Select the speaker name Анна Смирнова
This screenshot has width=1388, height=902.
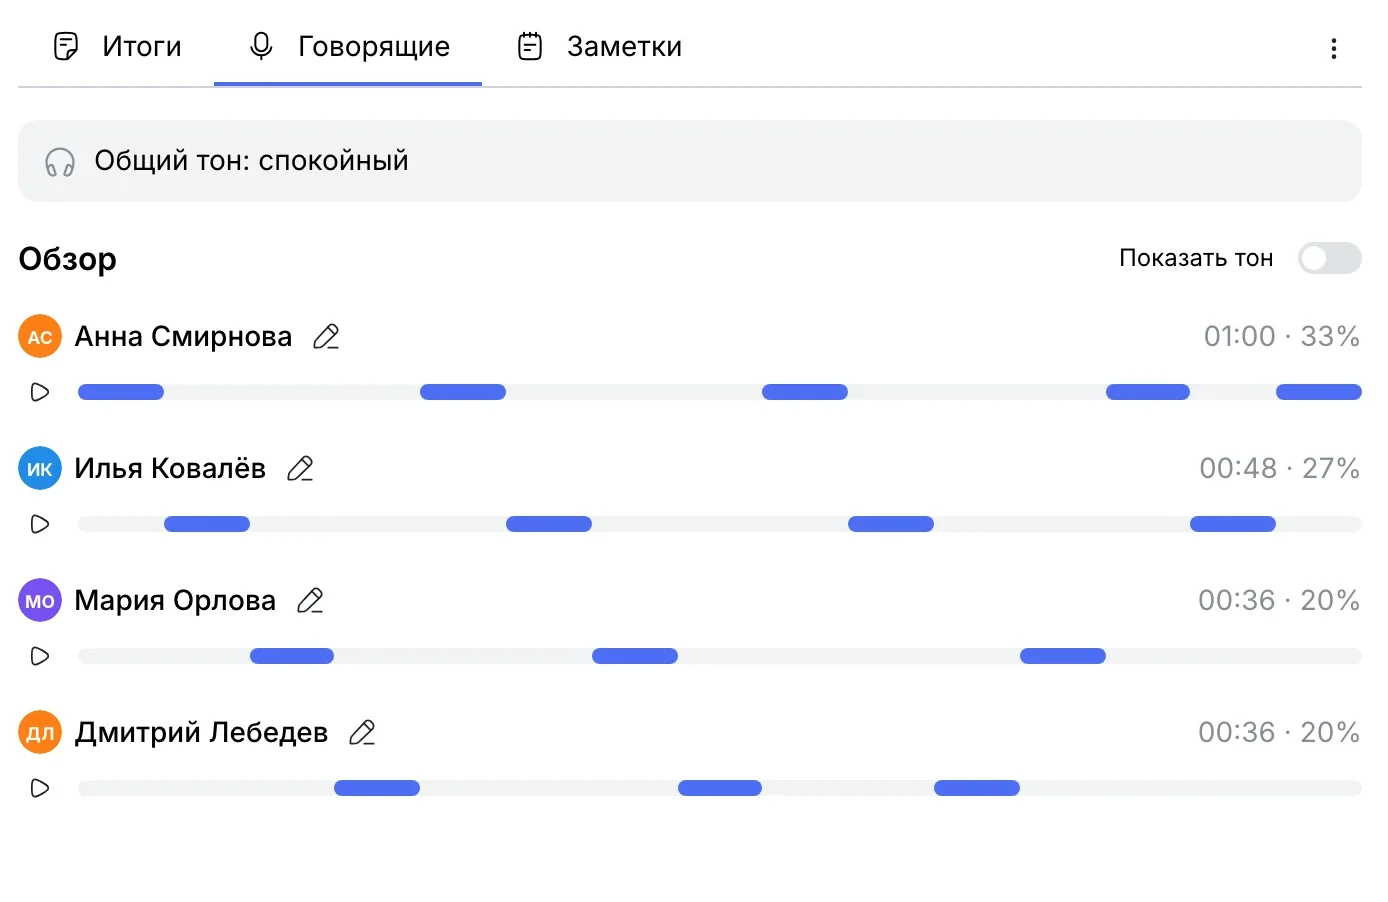tap(183, 337)
